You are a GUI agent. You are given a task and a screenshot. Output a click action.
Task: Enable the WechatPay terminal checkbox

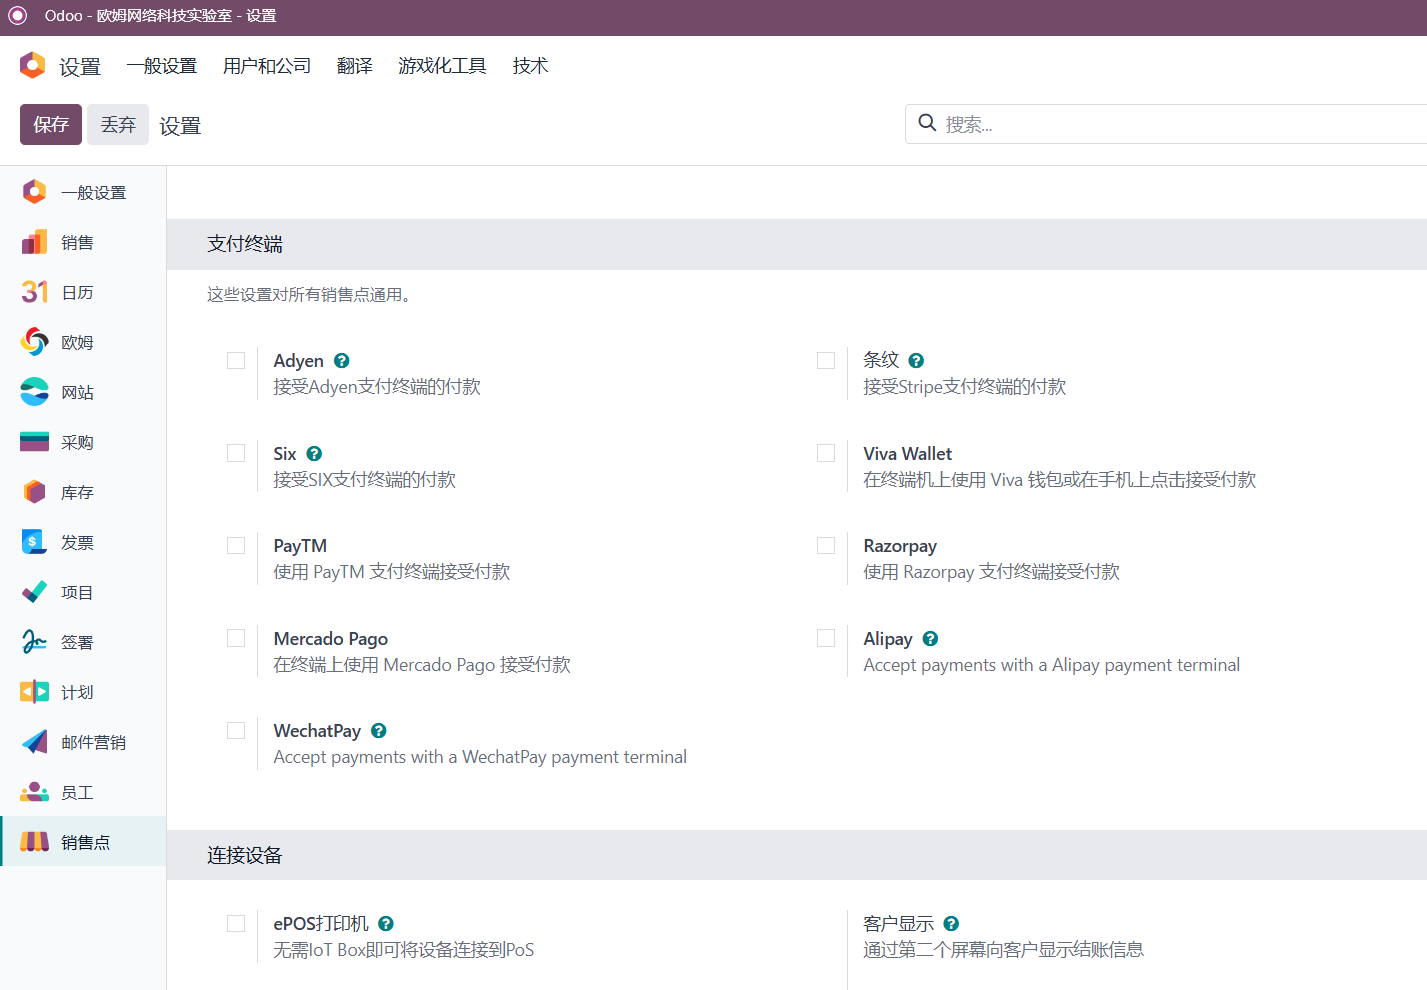pos(236,730)
